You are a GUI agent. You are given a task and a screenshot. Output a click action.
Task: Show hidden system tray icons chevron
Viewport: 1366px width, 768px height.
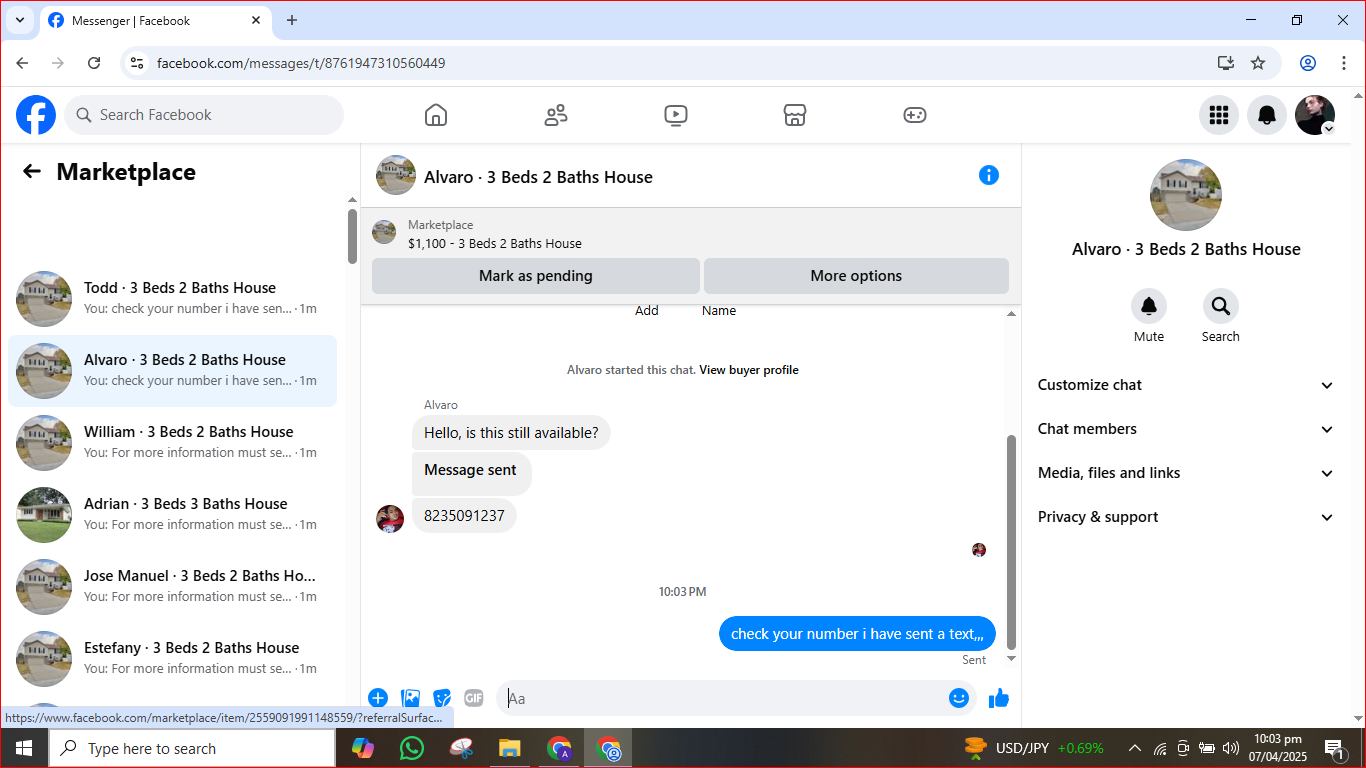1135,748
